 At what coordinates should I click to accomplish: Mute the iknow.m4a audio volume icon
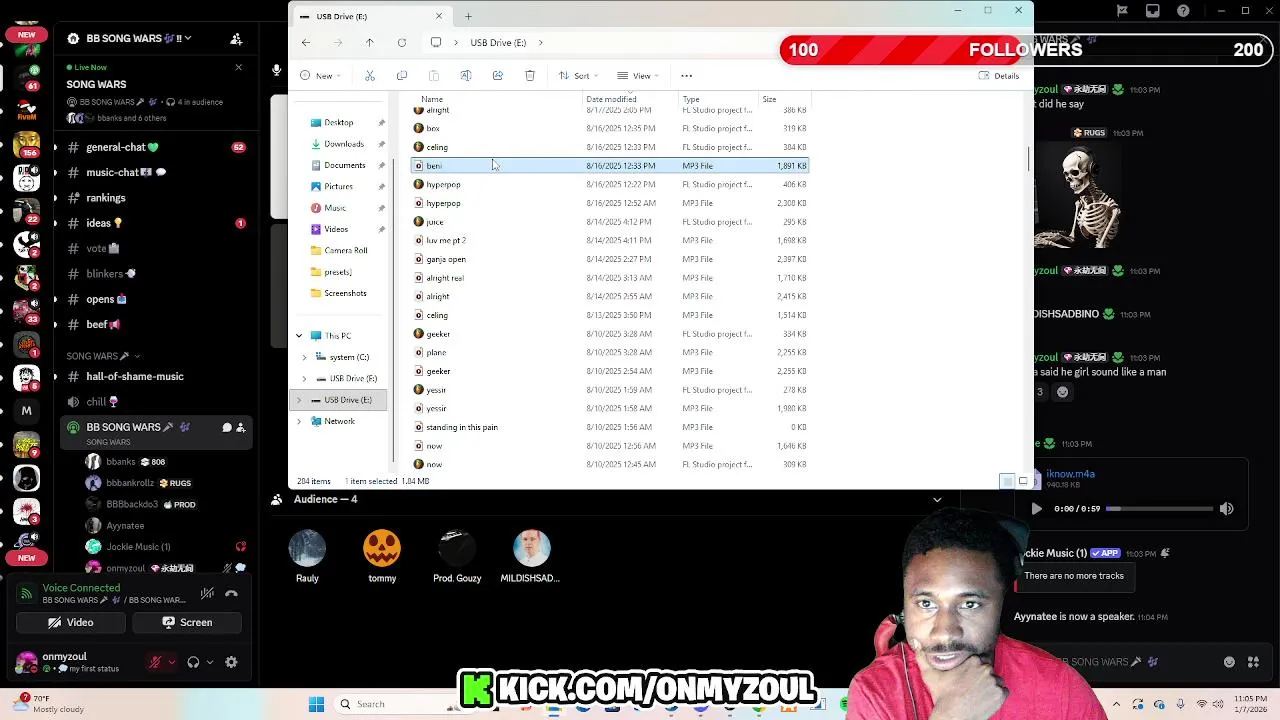(x=1227, y=509)
